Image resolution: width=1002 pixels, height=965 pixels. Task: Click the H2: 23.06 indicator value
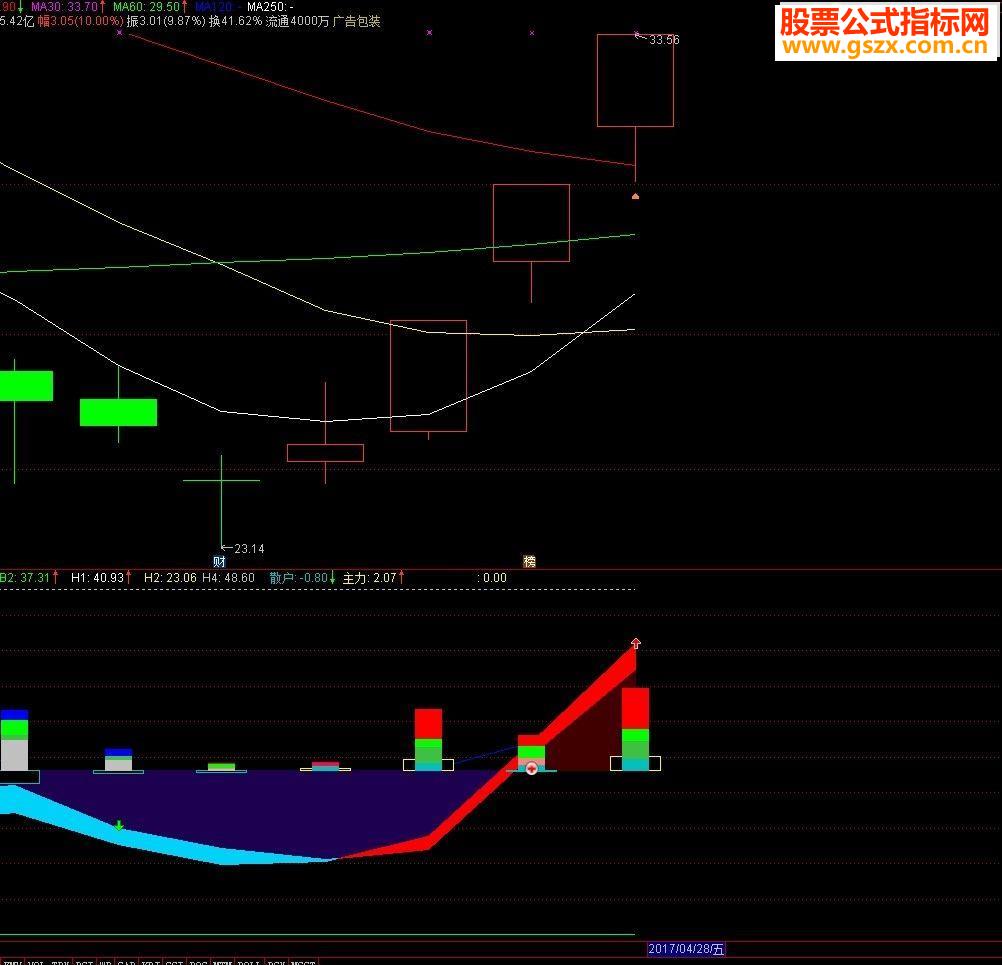170,578
